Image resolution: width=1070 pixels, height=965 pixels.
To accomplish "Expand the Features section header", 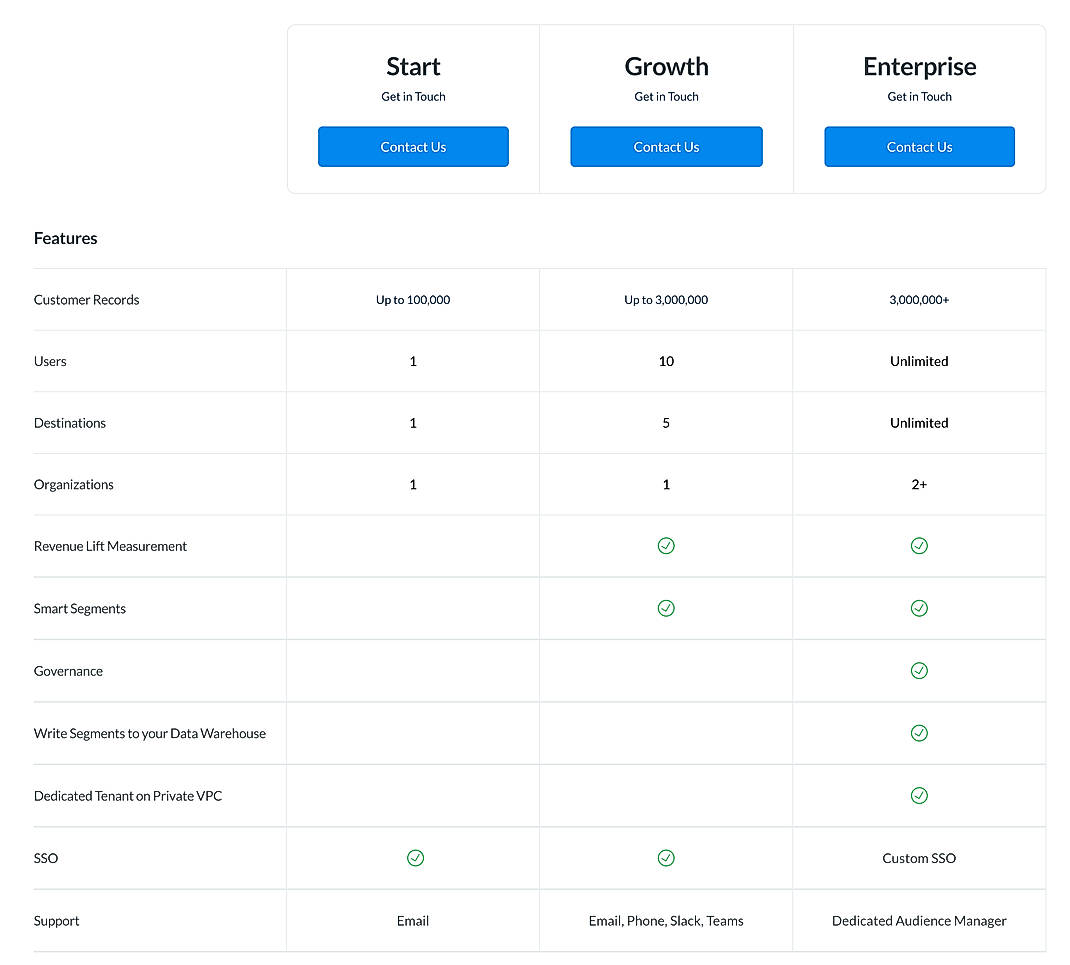I will click(65, 238).
